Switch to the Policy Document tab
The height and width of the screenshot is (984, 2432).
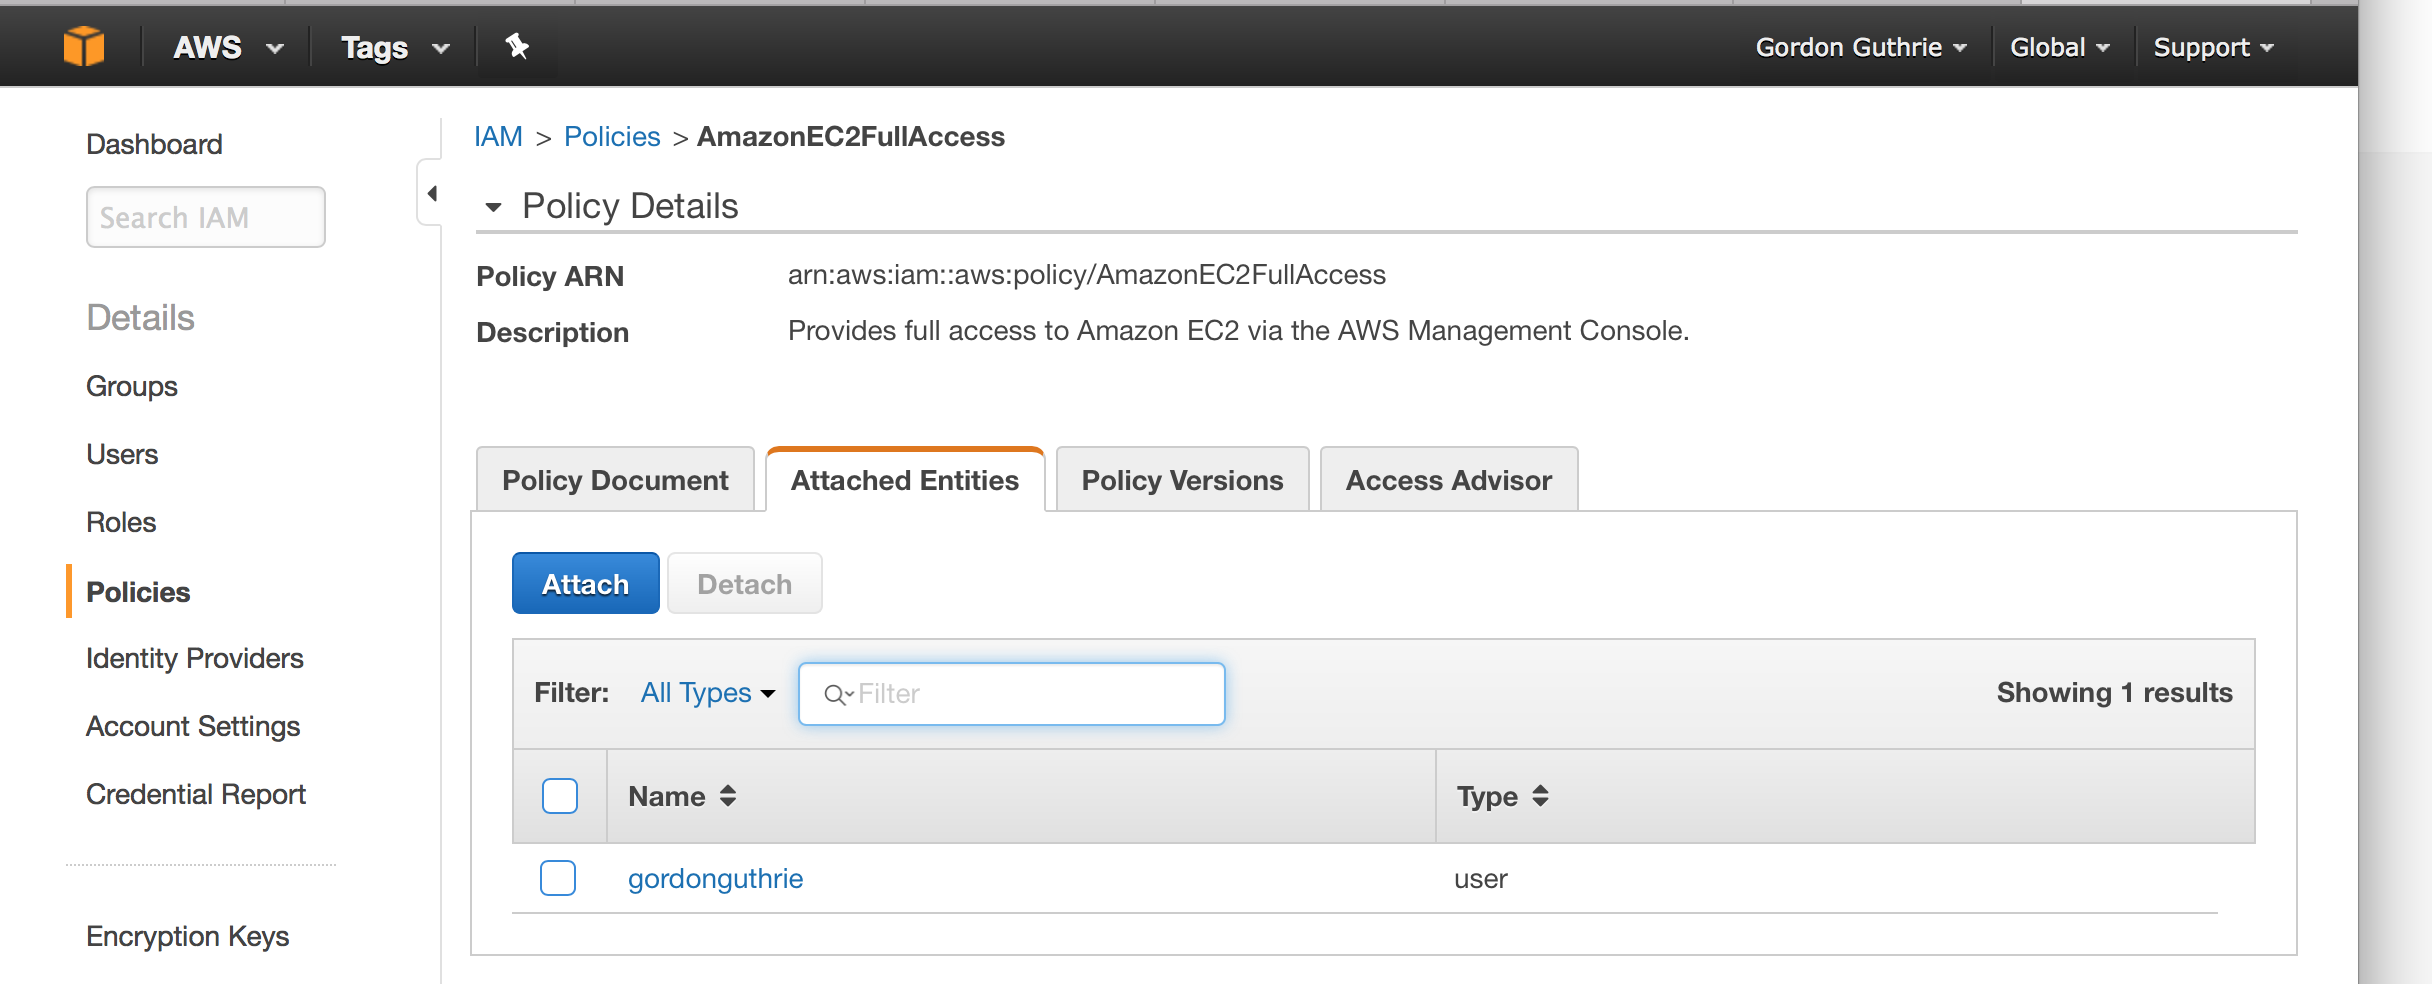click(x=615, y=480)
